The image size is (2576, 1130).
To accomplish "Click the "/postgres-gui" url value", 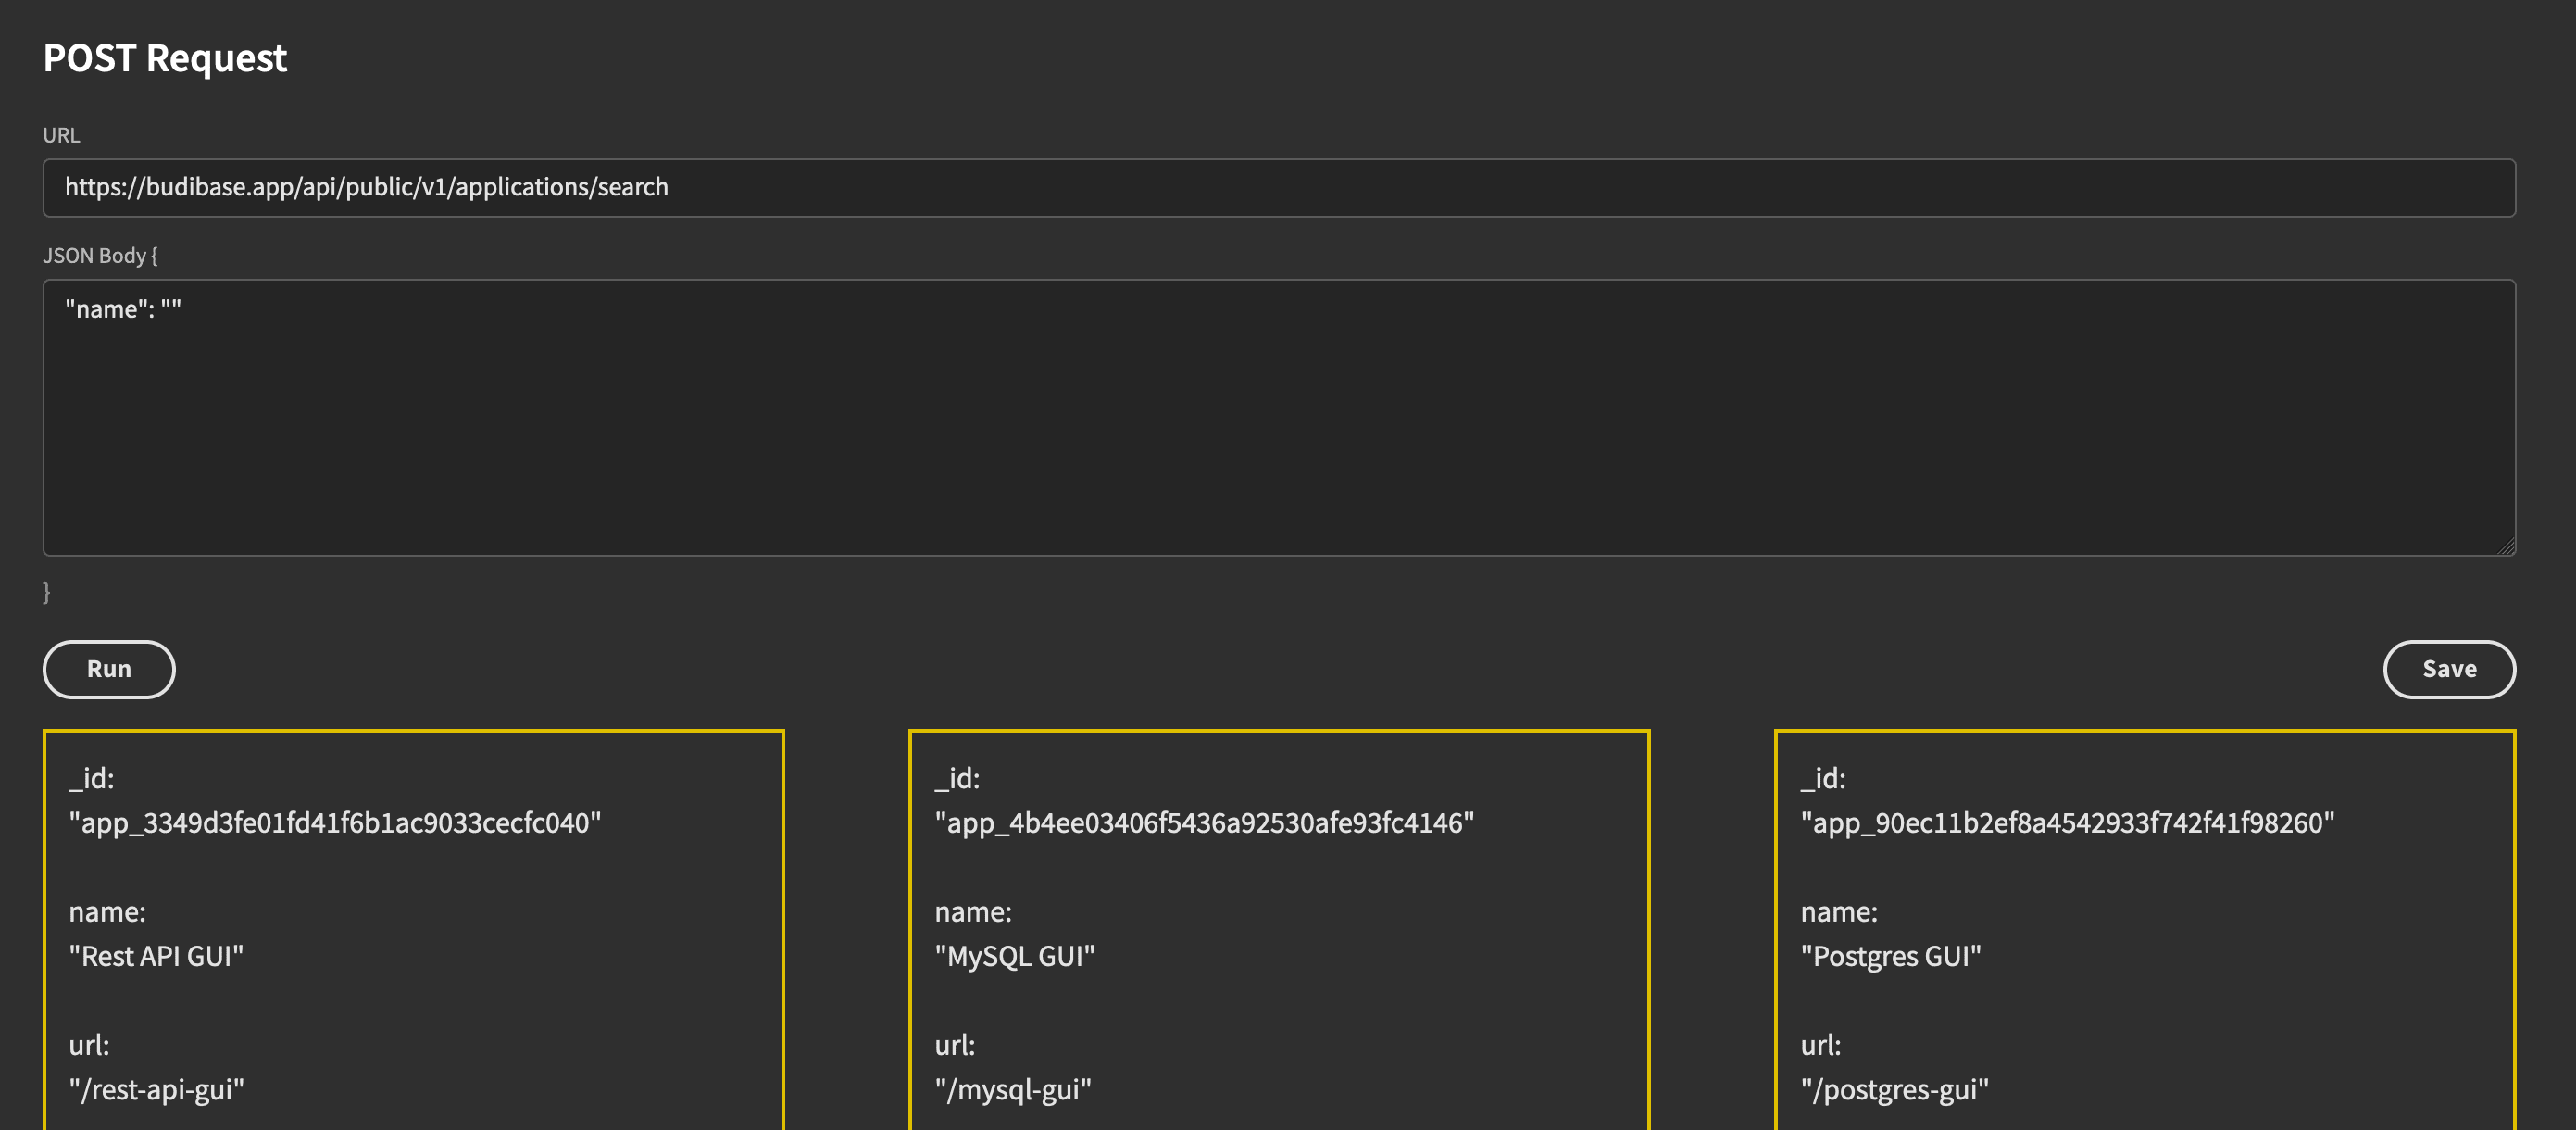I will pyautogui.click(x=1895, y=1089).
